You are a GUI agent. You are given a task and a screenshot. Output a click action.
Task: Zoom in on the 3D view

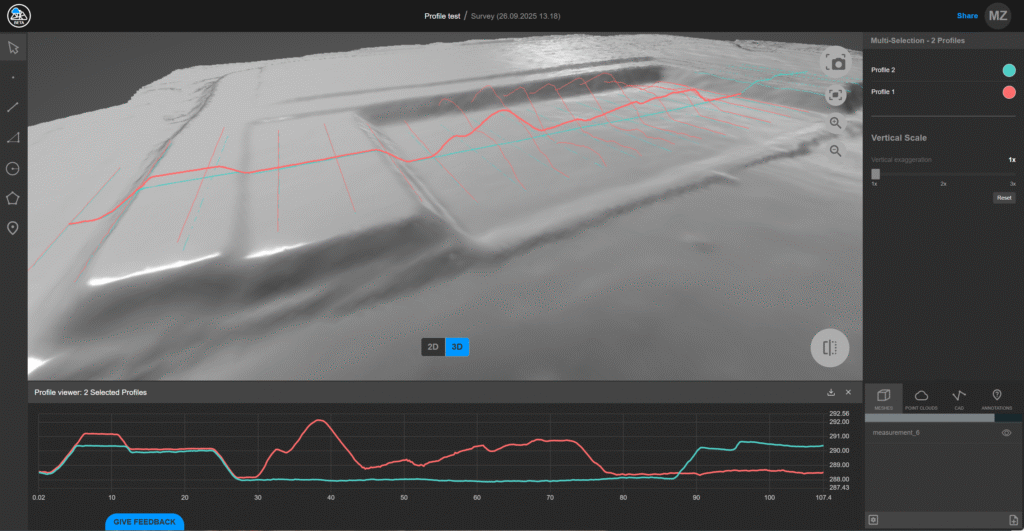pos(836,123)
